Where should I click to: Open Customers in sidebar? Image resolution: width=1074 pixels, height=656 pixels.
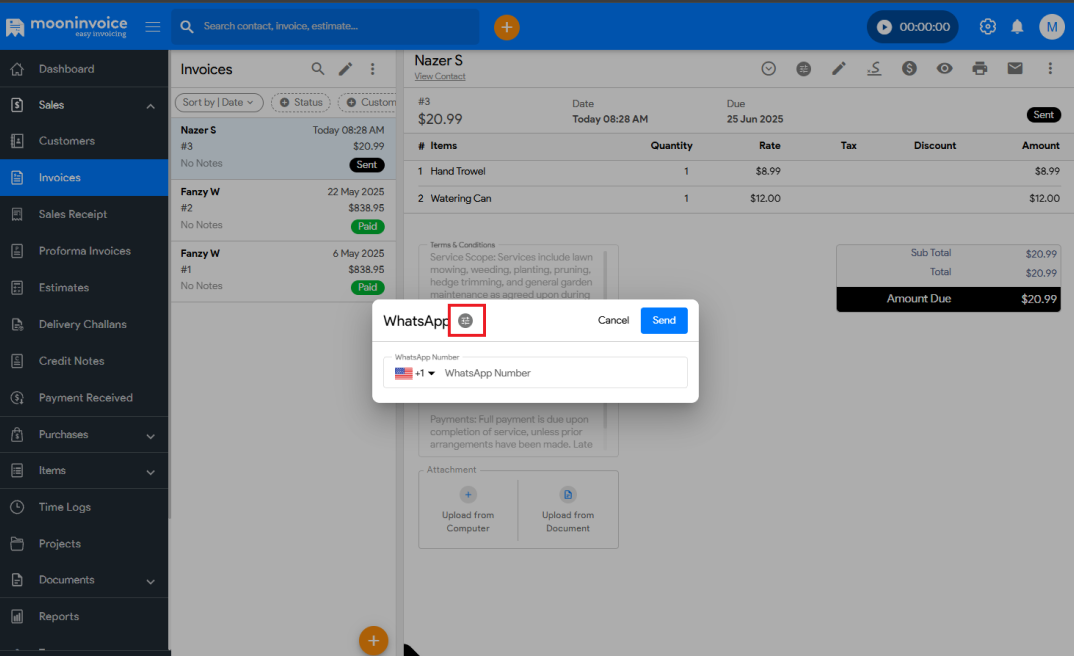(x=84, y=141)
